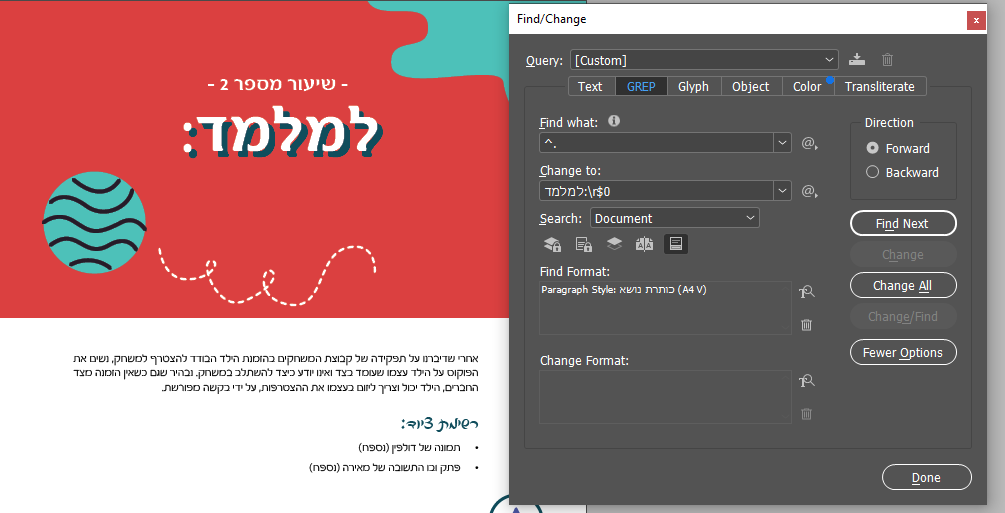Image resolution: width=1005 pixels, height=513 pixels.
Task: Specify attributes to find icon
Action: coord(806,292)
